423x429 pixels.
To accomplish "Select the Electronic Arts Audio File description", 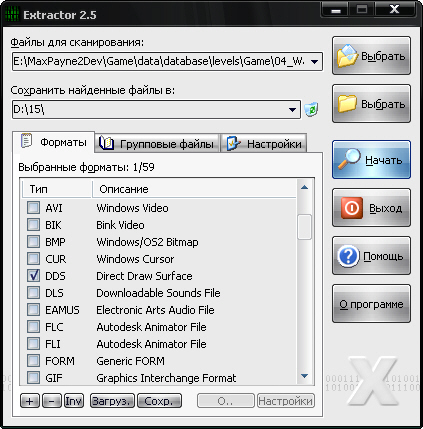I will (x=155, y=310).
